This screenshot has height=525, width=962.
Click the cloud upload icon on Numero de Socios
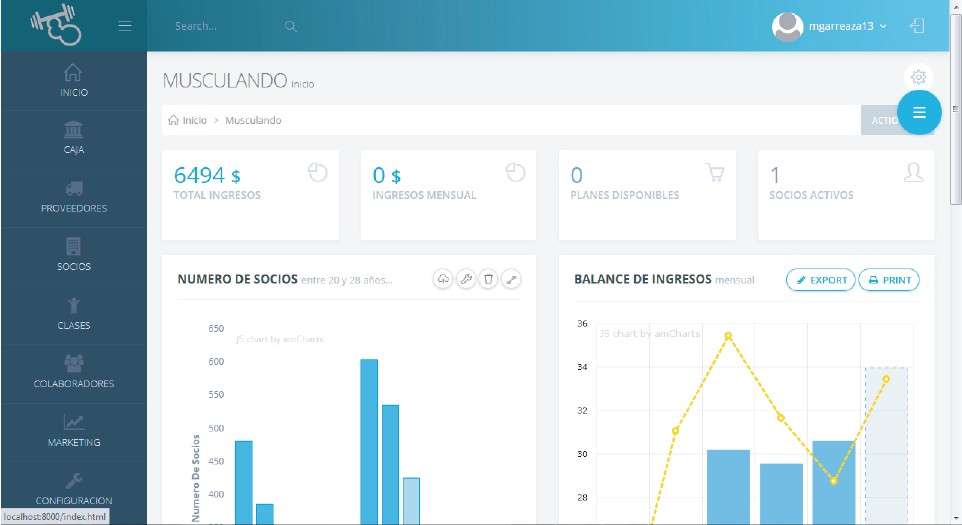443,279
